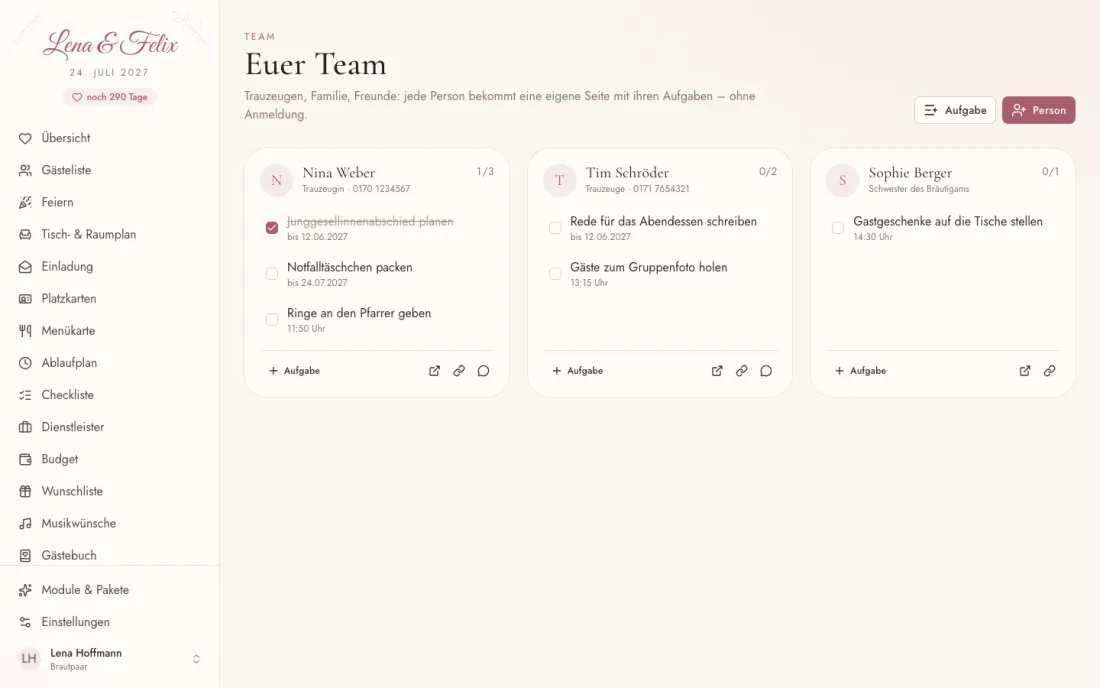Click the clock icon for Ablaufplan
The width and height of the screenshot is (1100, 688).
click(25, 363)
